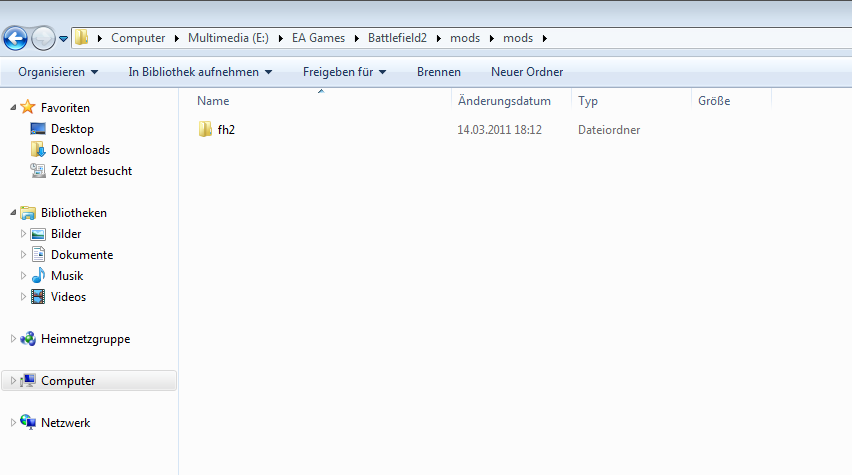Open In Bibliothek aufnehmen menu
Screen dimensions: 852x475
200,72
